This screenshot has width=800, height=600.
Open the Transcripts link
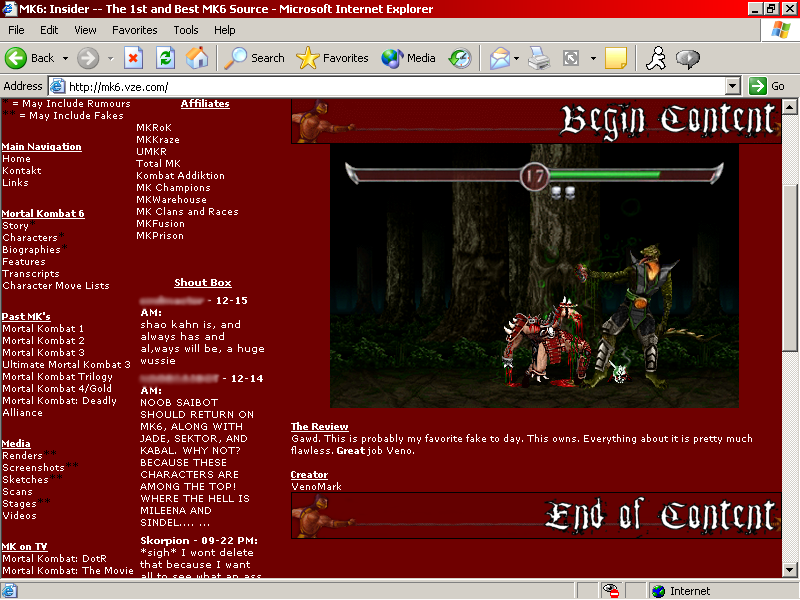[x=31, y=273]
